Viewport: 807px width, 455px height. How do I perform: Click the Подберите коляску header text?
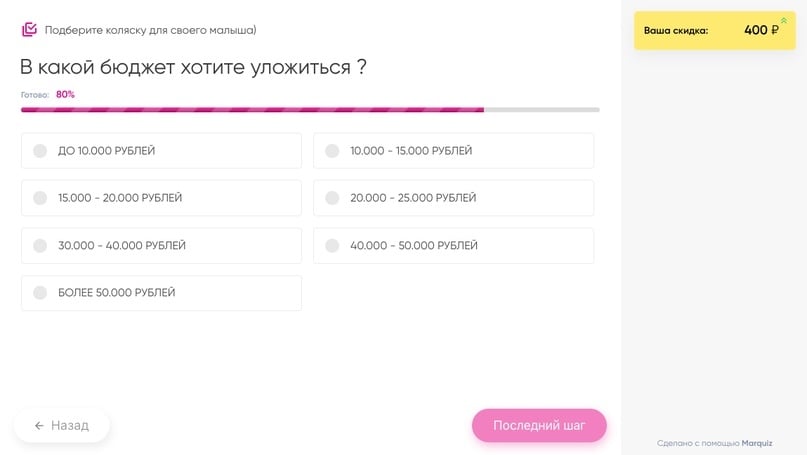click(150, 30)
